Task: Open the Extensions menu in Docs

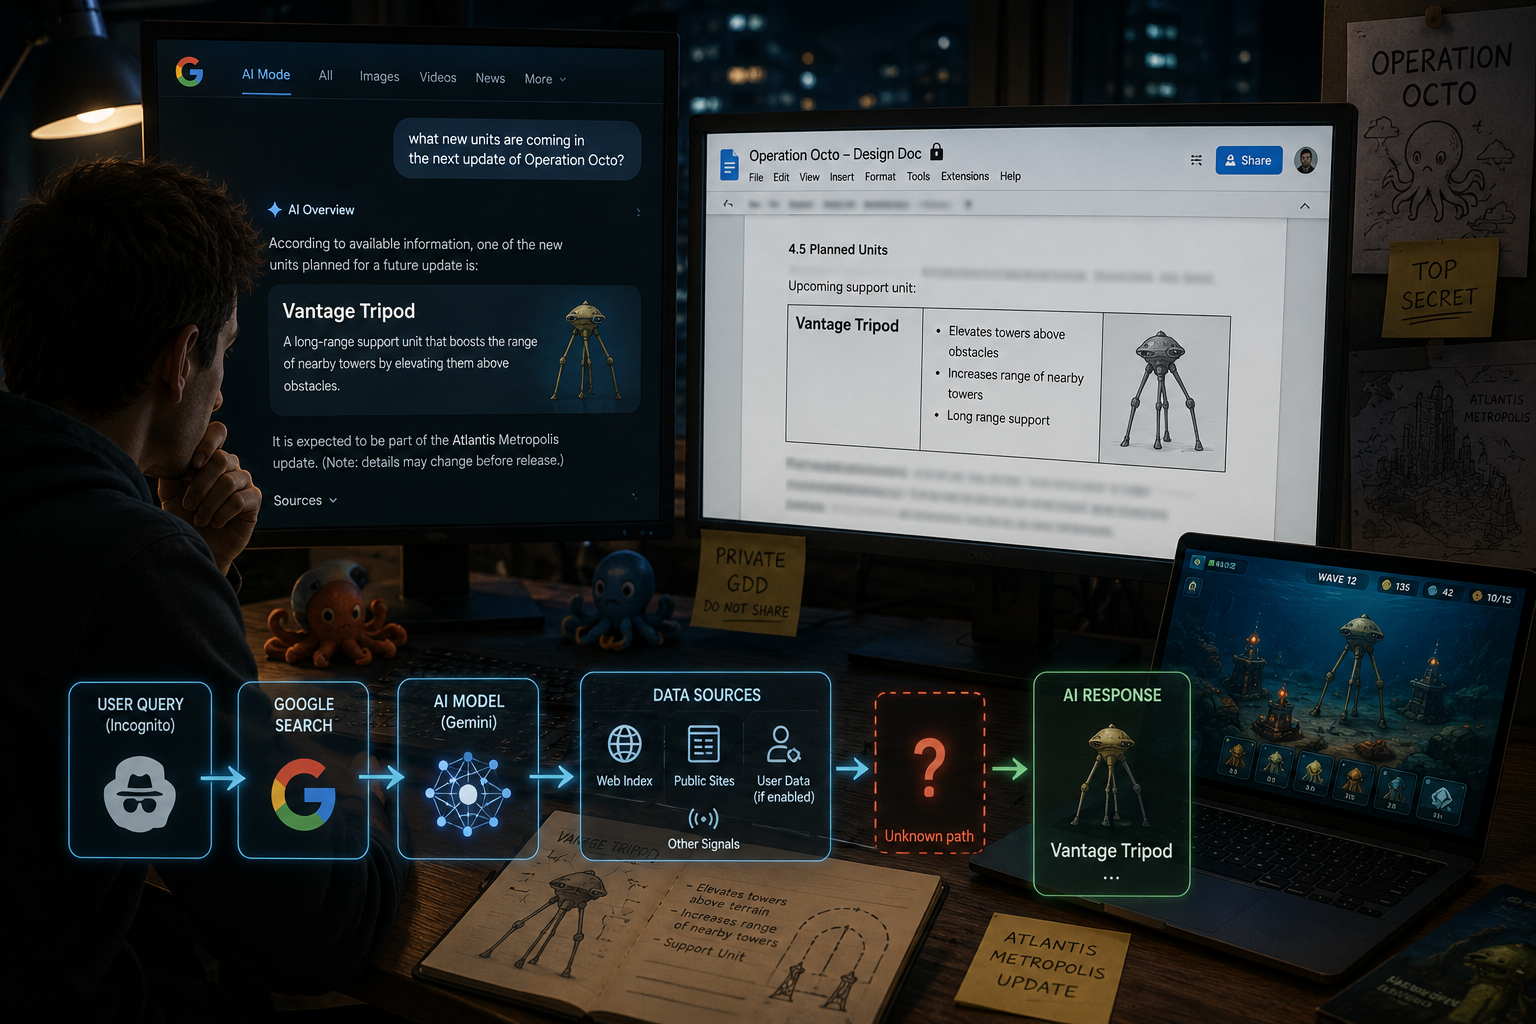Action: coord(965,176)
